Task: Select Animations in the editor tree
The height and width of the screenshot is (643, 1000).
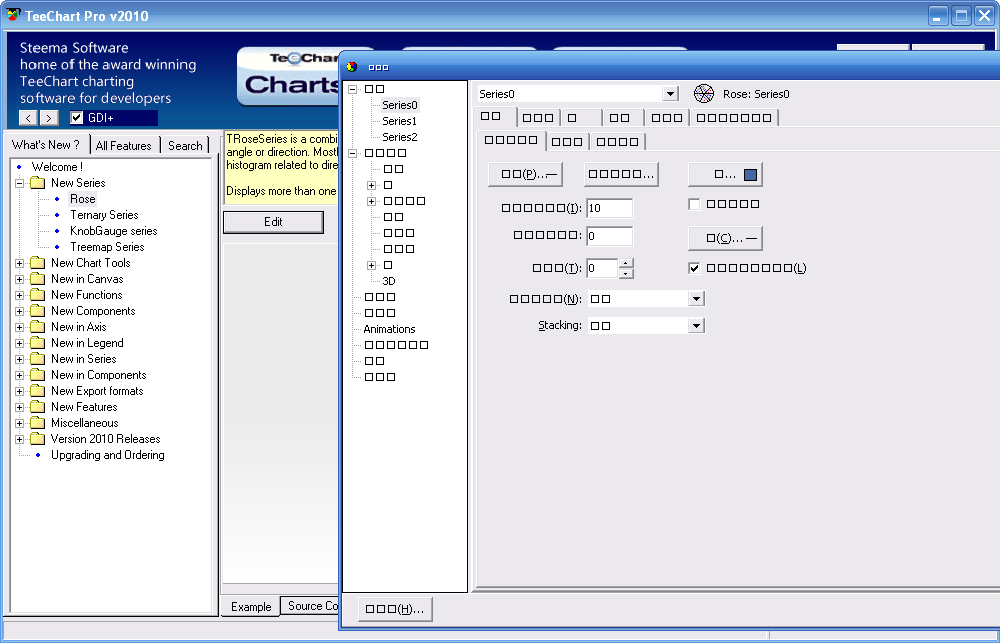Action: [x=389, y=329]
